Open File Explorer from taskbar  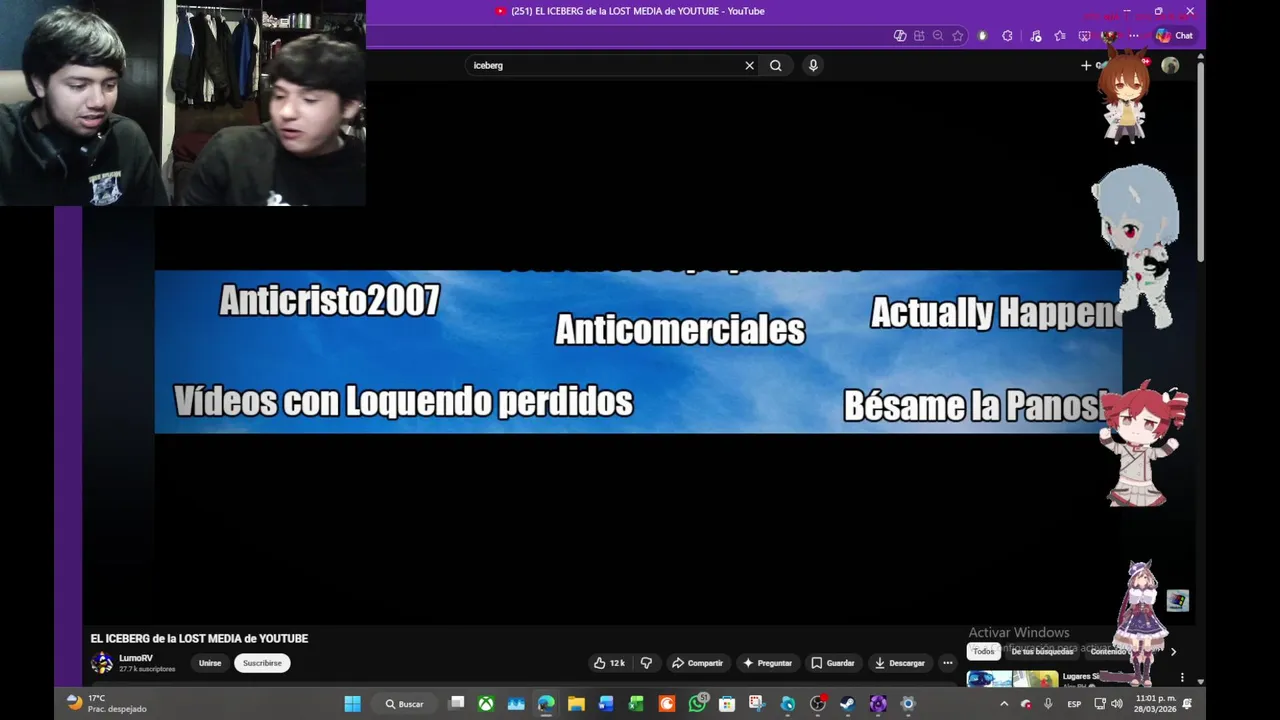tap(576, 704)
